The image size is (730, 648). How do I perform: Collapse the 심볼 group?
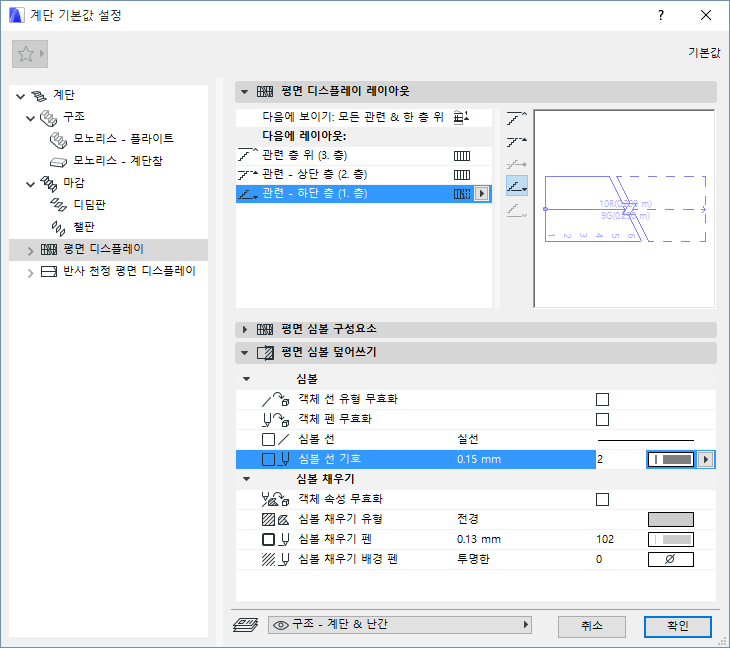pyautogui.click(x=247, y=379)
